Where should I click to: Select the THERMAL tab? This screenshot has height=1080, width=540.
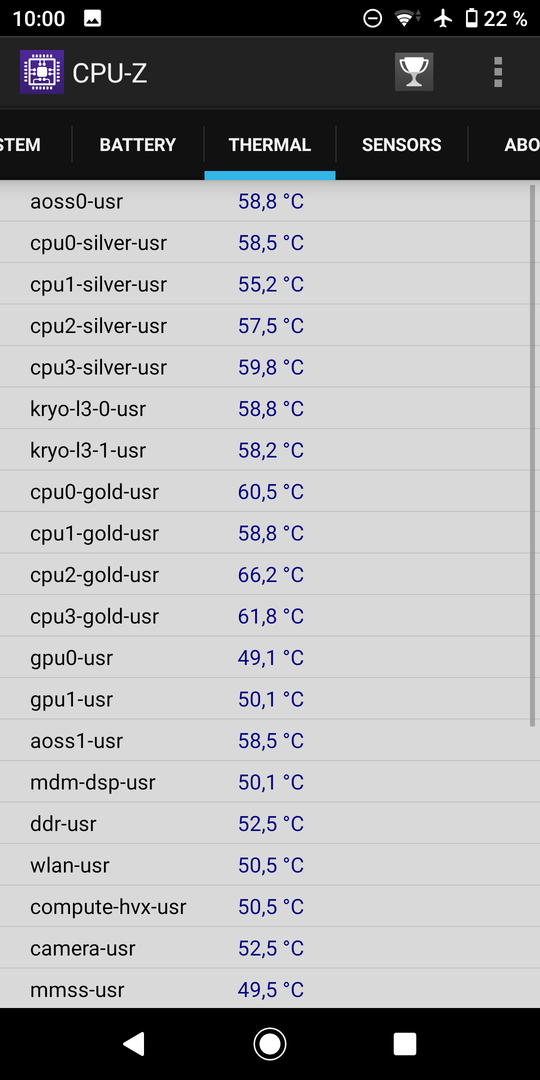[270, 145]
